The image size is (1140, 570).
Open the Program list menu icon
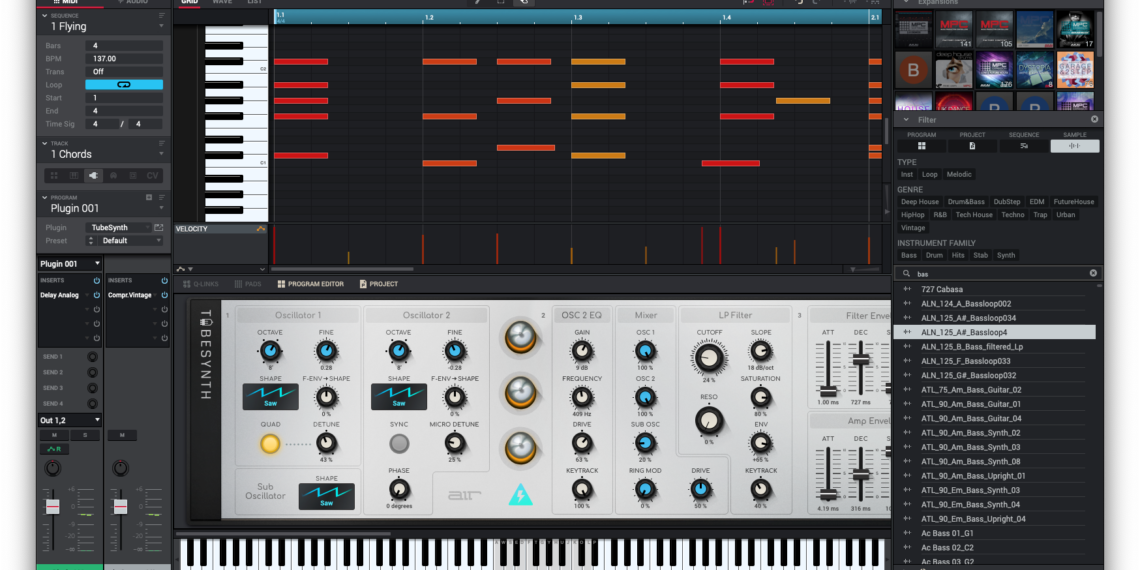161,197
